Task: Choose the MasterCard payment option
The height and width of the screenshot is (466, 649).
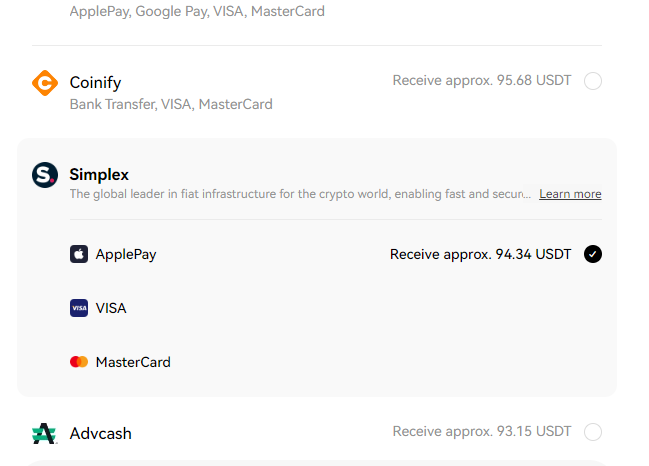Action: [133, 362]
